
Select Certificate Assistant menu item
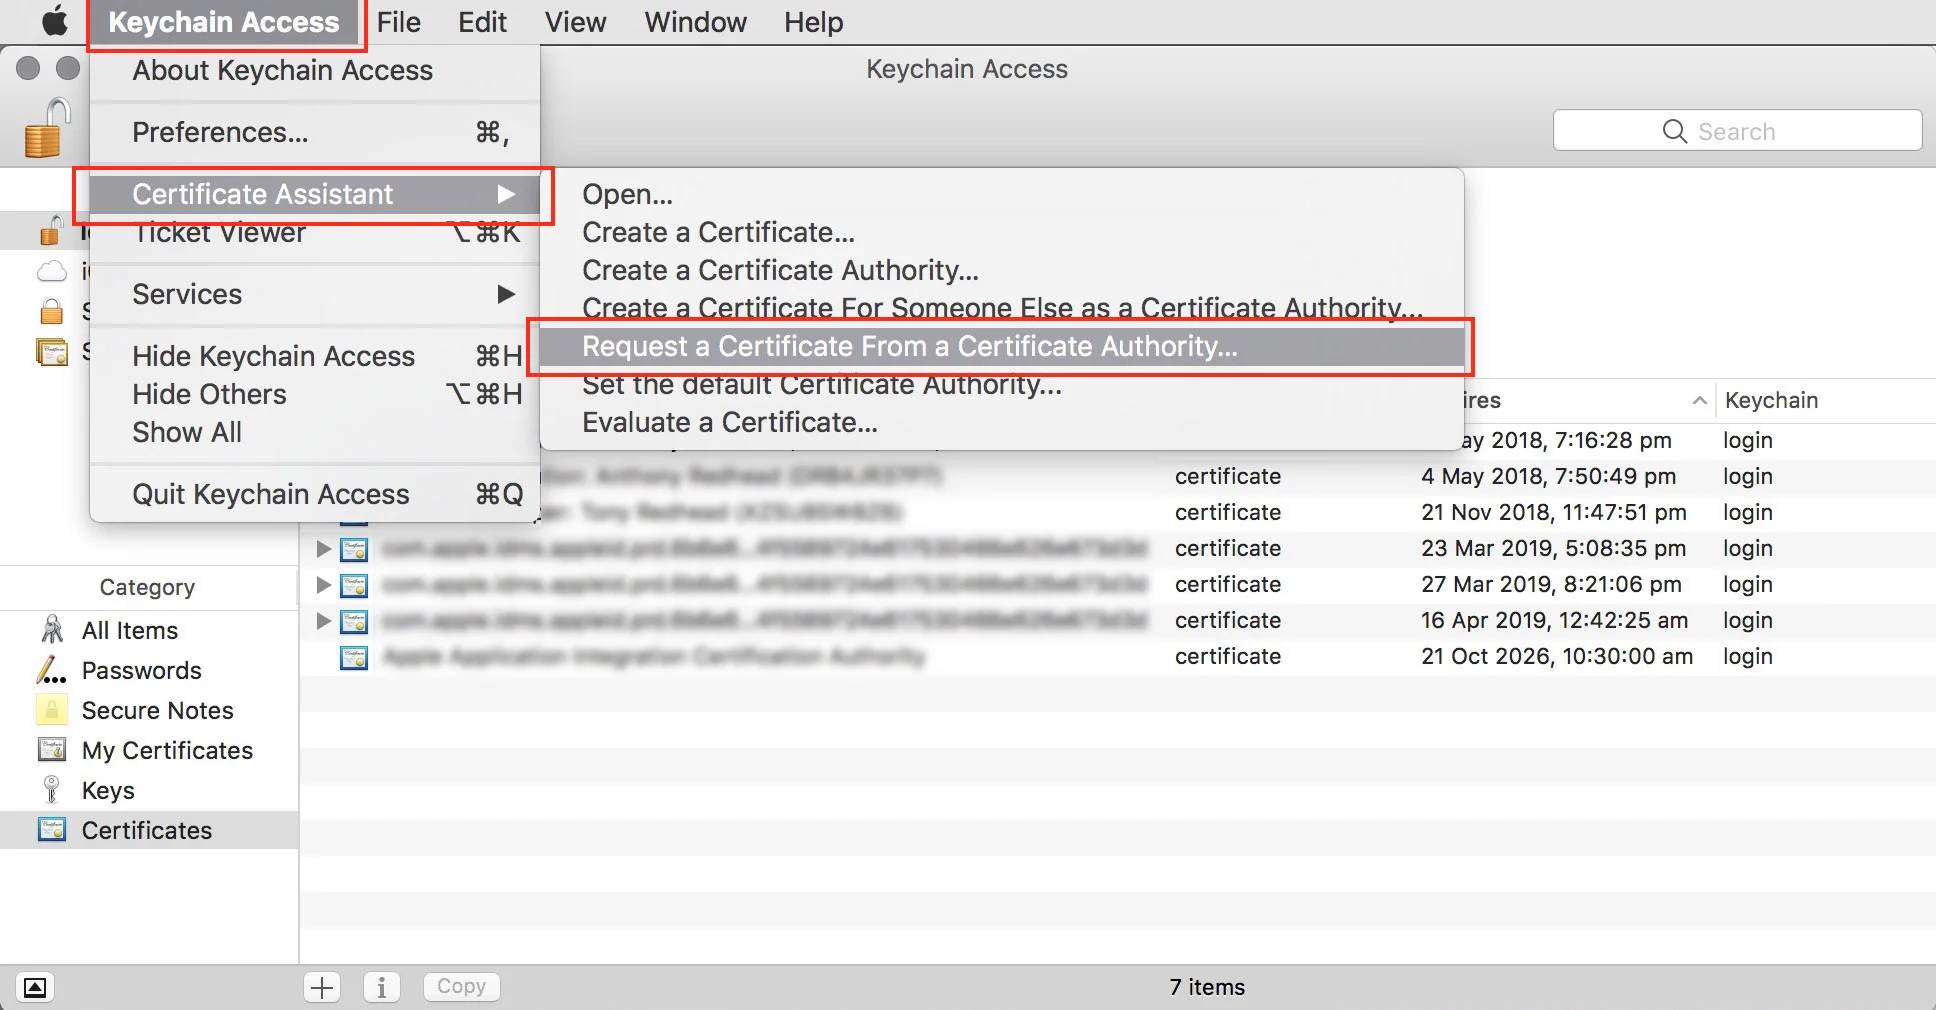[x=315, y=194]
